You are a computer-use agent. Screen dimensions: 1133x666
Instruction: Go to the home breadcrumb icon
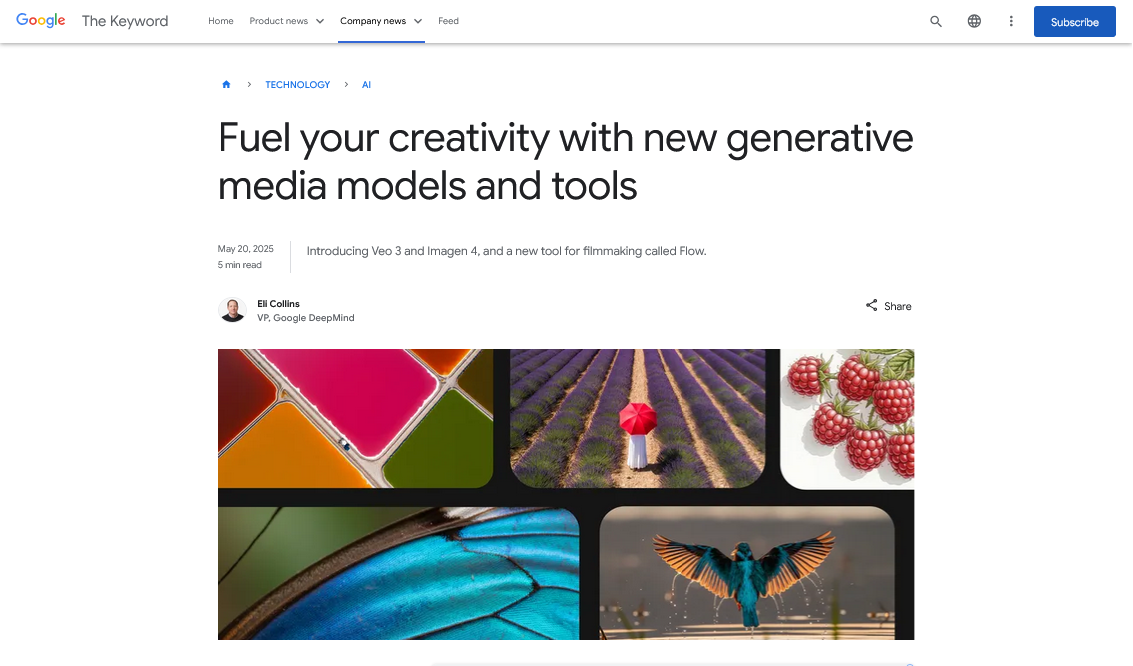point(226,85)
